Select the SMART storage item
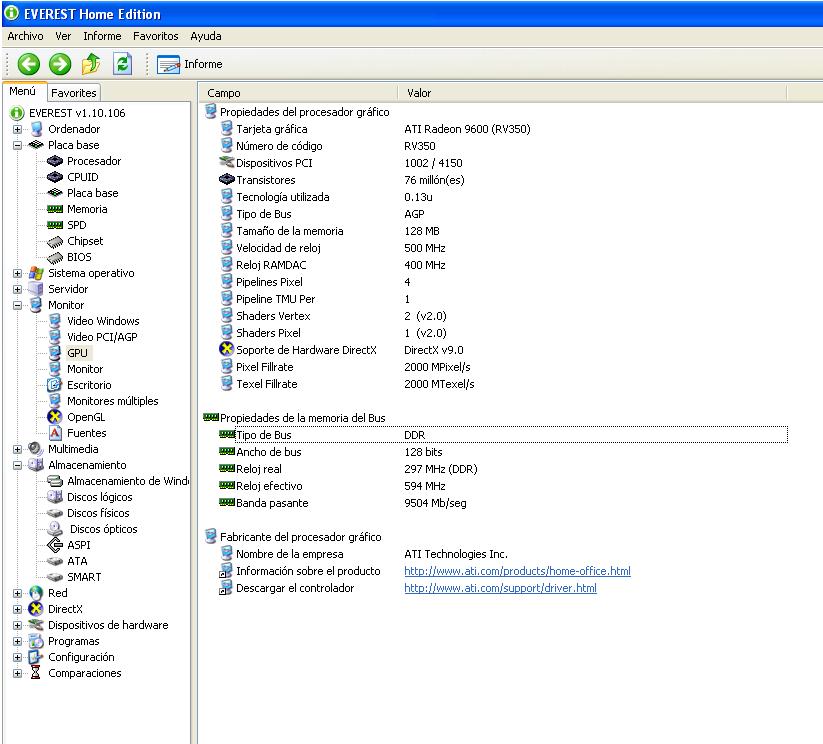 [x=84, y=577]
